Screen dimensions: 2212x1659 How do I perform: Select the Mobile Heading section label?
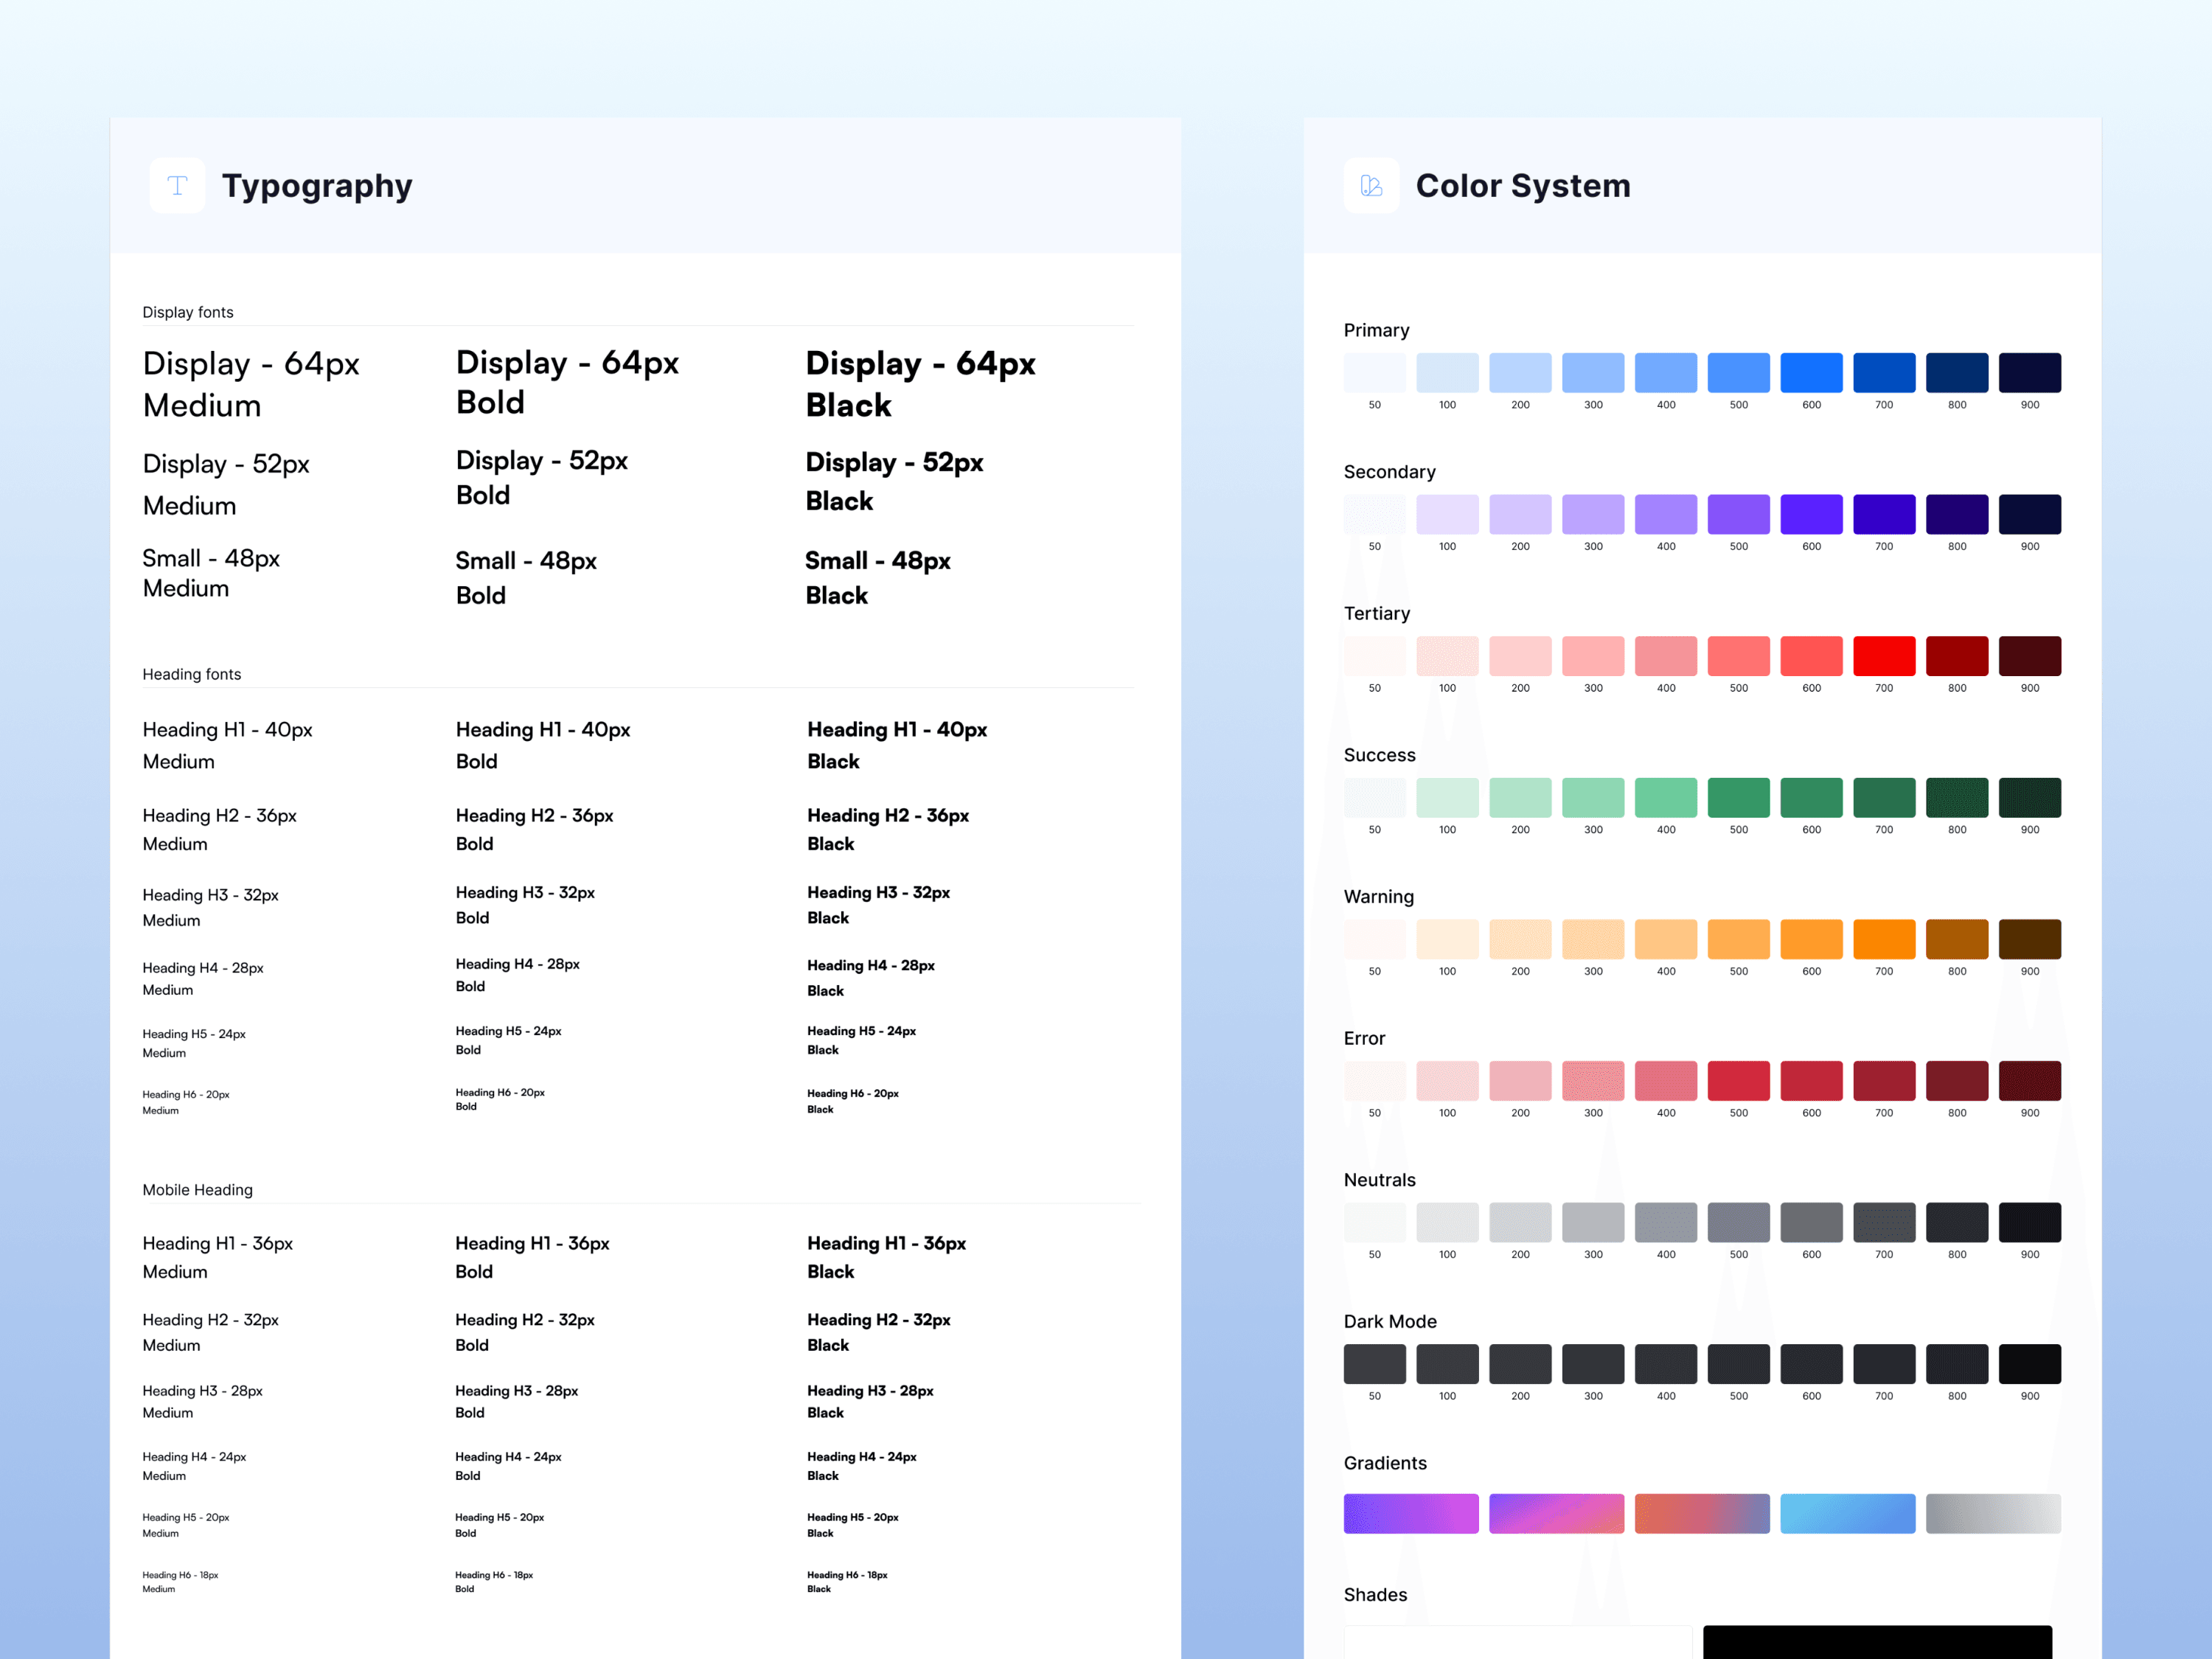(197, 1189)
